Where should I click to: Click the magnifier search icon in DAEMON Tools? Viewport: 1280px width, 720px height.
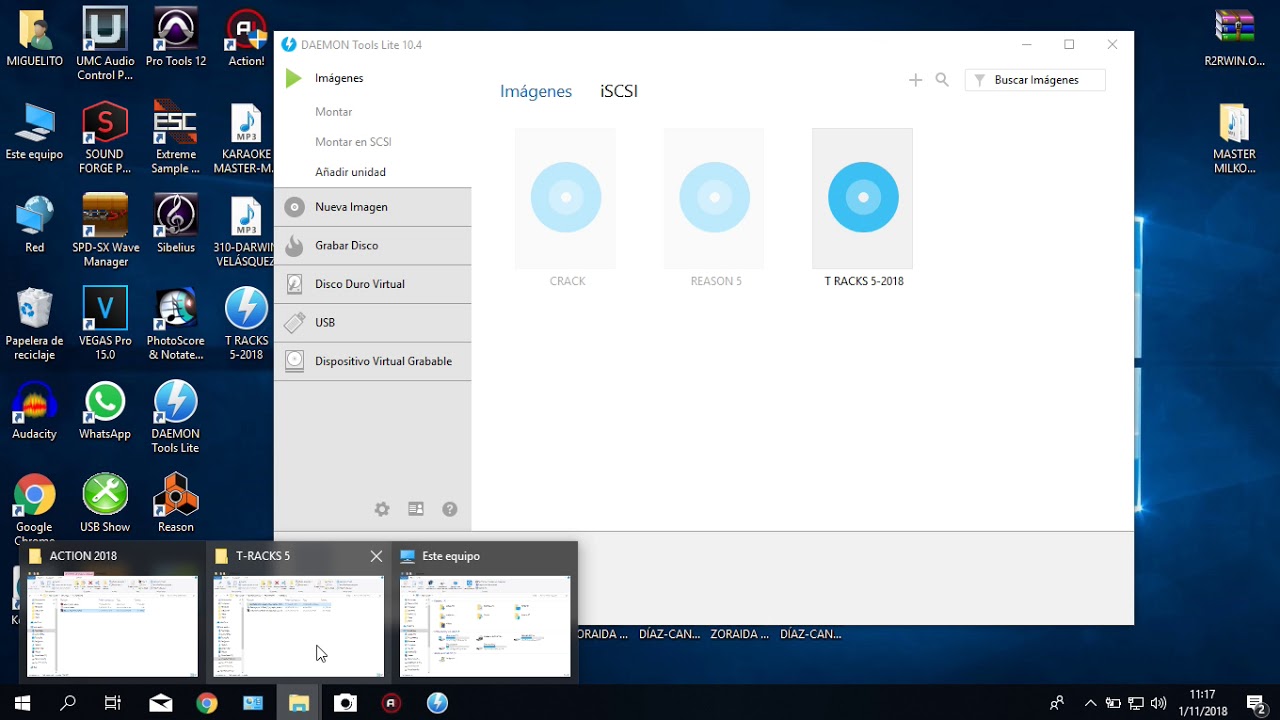[x=942, y=80]
